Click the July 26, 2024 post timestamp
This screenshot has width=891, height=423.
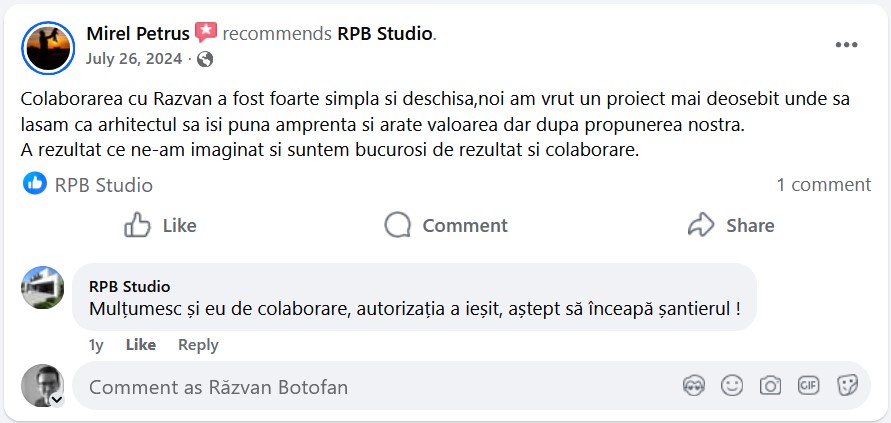pos(133,59)
